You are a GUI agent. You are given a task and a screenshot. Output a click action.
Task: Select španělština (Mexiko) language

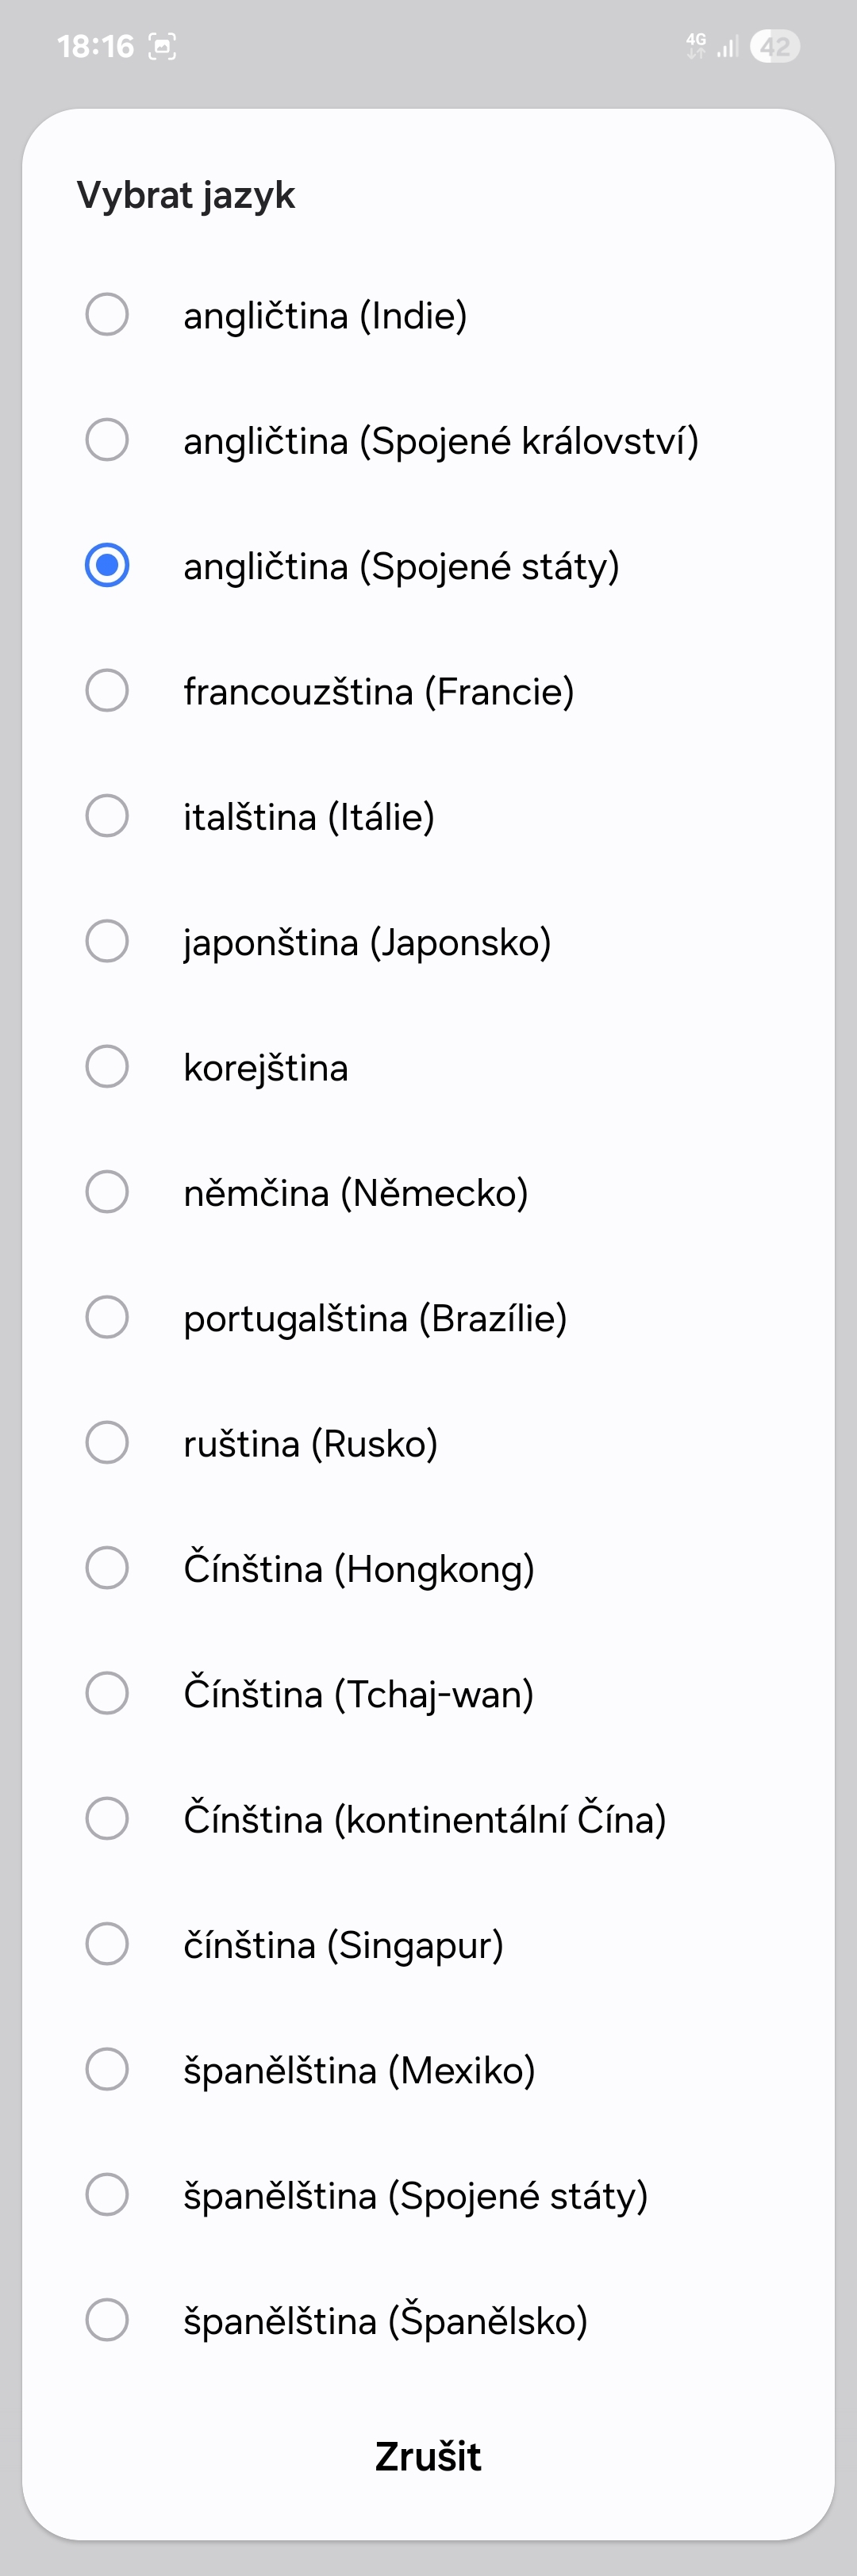point(107,2069)
